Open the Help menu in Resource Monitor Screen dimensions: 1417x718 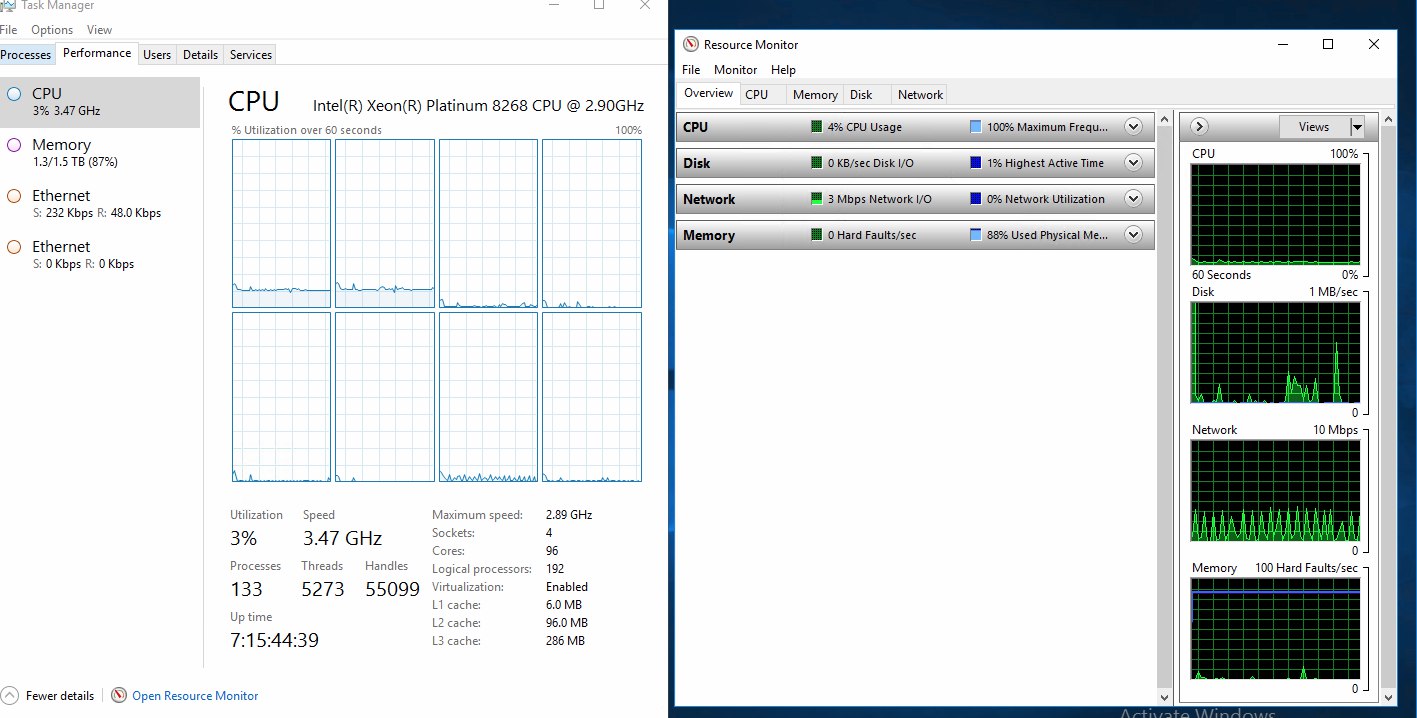[783, 70]
